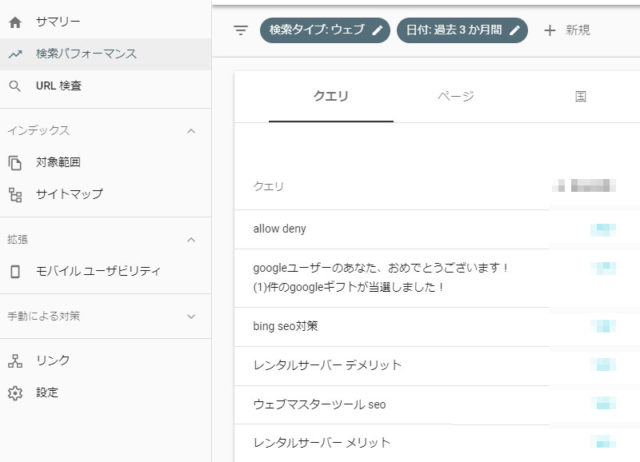Click the pages icon beside 対象範囲
This screenshot has width=640, height=462.
pyautogui.click(x=15, y=163)
